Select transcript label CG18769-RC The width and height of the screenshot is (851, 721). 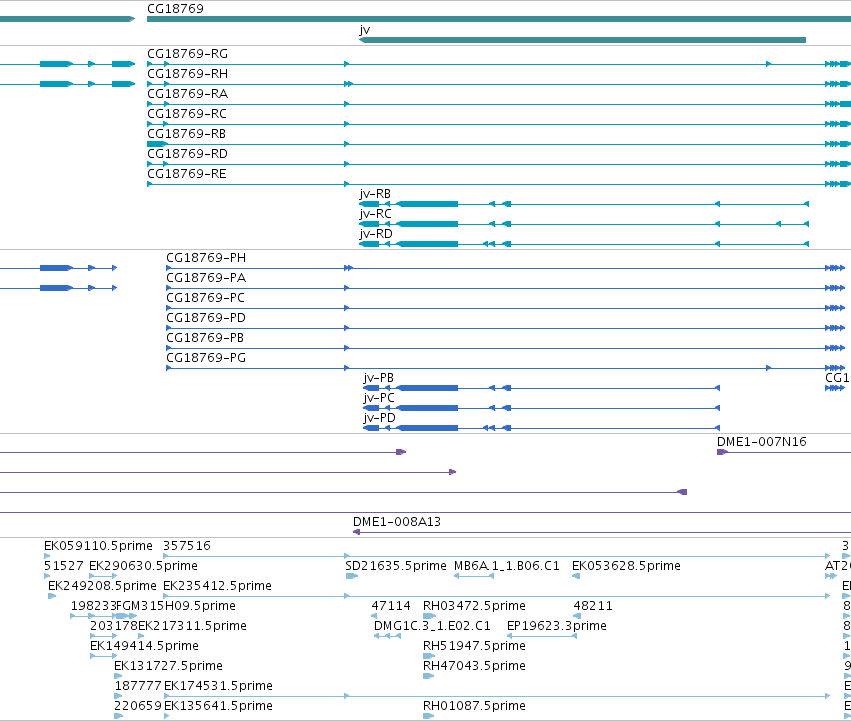tap(187, 114)
